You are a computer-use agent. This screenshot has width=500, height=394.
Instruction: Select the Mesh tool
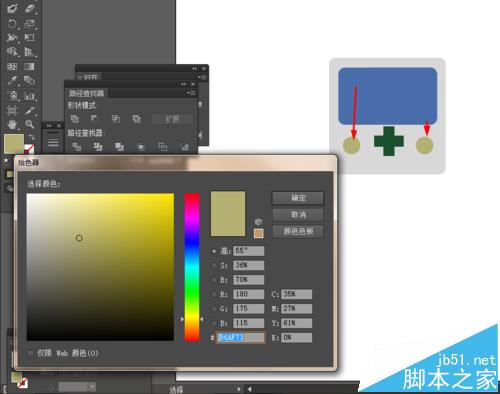click(x=12, y=67)
